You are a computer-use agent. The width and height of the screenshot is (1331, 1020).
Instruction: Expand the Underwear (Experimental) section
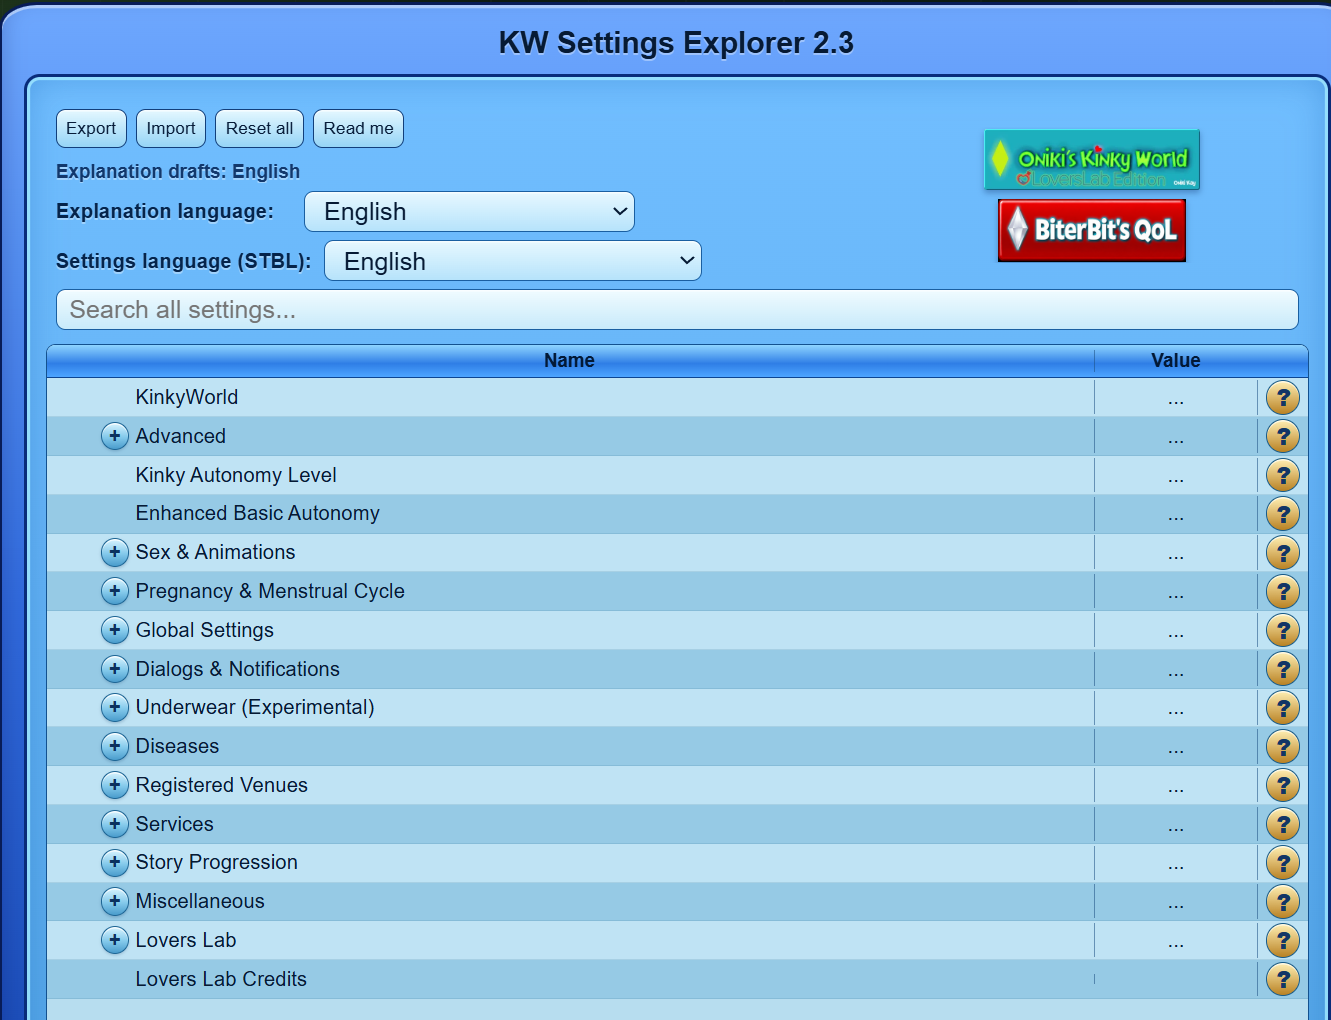(115, 707)
